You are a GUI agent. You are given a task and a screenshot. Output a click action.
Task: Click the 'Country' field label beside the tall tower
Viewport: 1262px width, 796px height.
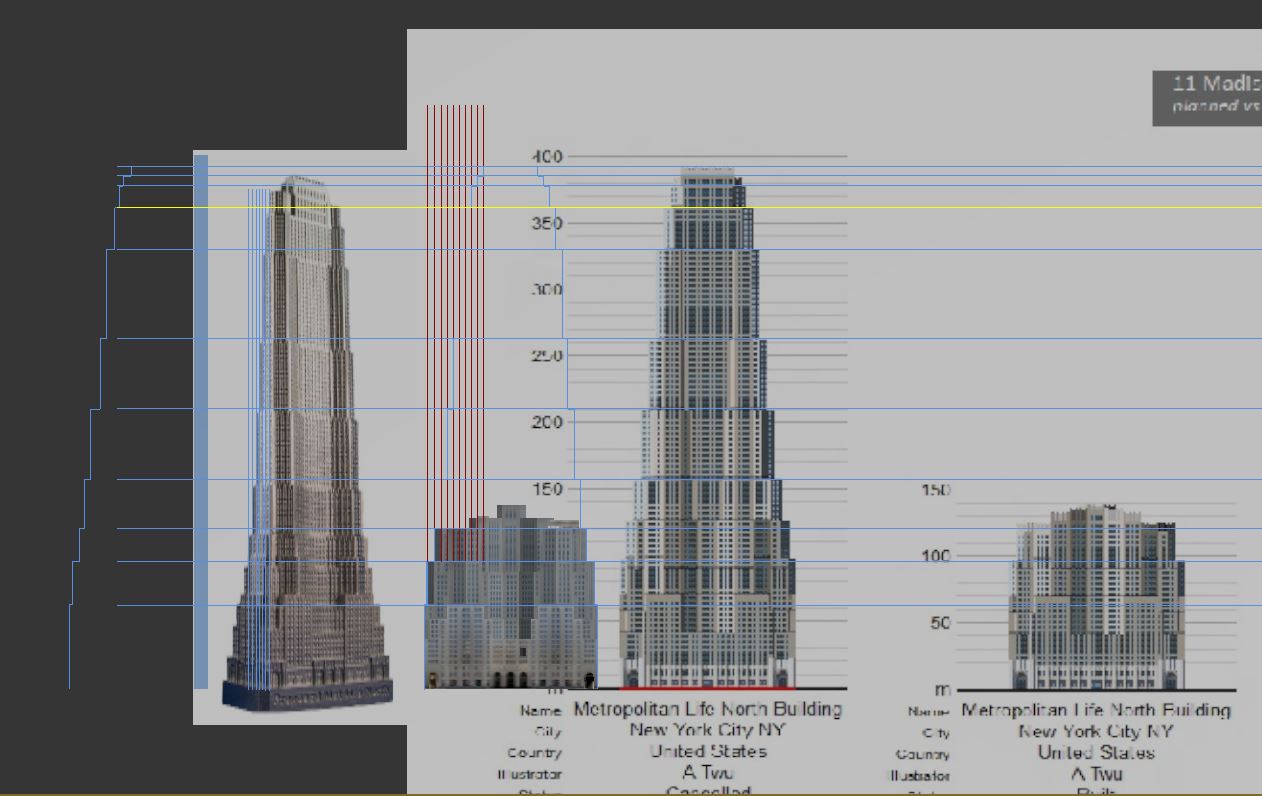coord(535,753)
